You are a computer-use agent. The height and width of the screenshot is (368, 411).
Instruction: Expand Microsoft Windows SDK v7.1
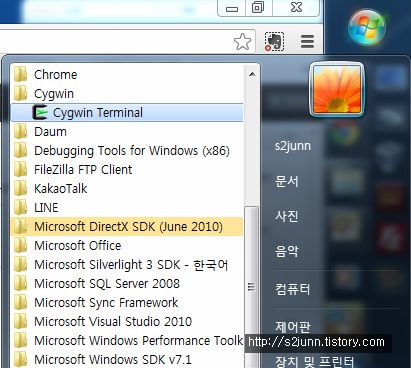coord(127,359)
